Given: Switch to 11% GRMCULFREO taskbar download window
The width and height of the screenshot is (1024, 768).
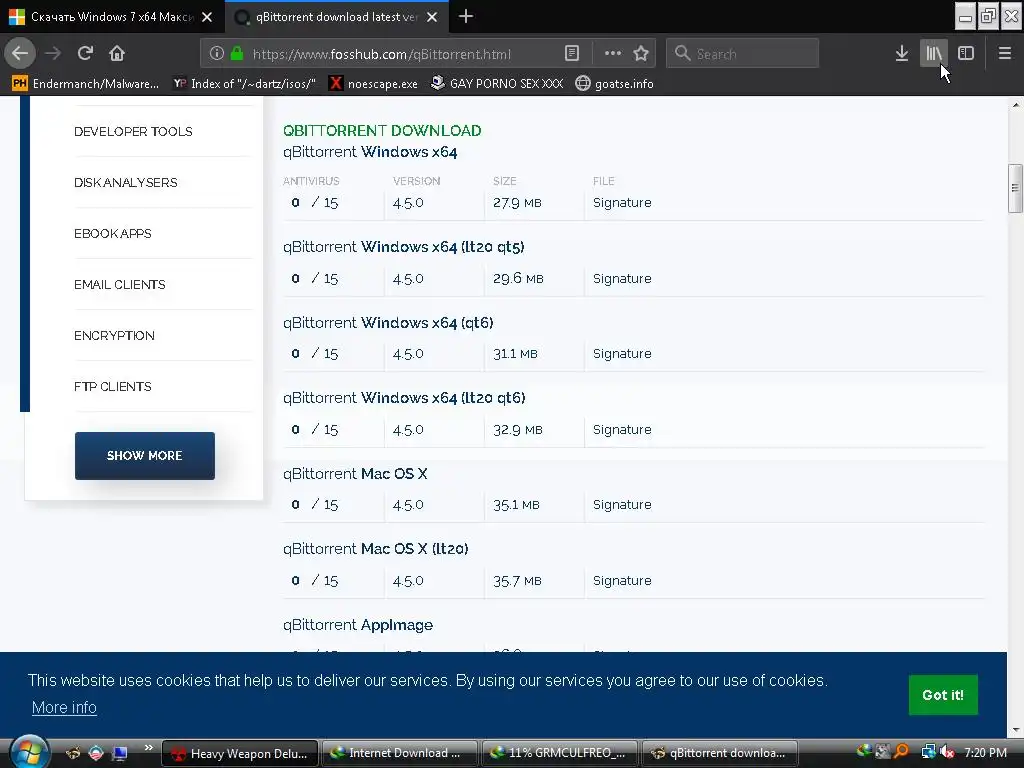Looking at the screenshot, I should point(559,753).
